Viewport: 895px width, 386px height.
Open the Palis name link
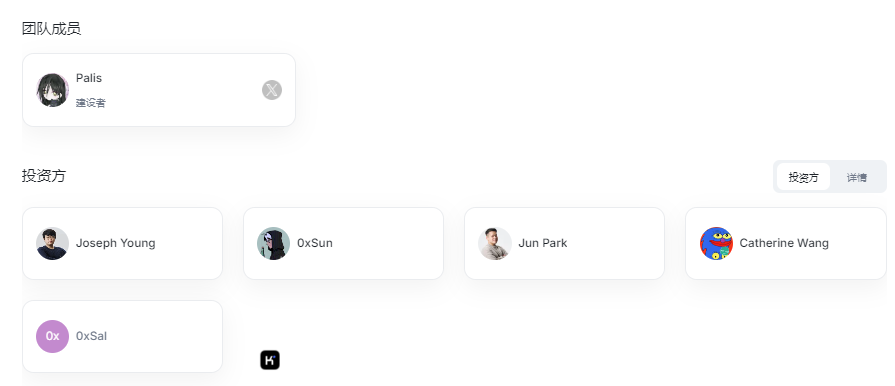(89, 78)
